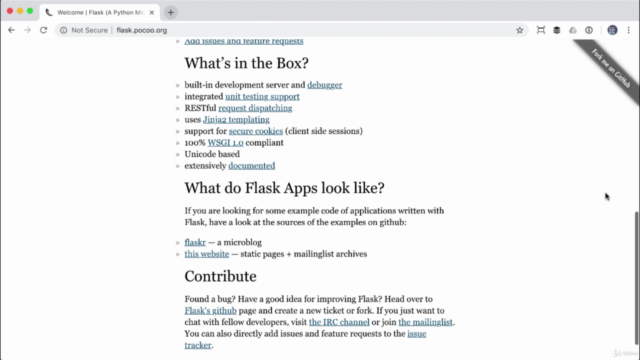This screenshot has width=640, height=360.
Task: Visit the IRC channel link
Action: click(x=339, y=322)
